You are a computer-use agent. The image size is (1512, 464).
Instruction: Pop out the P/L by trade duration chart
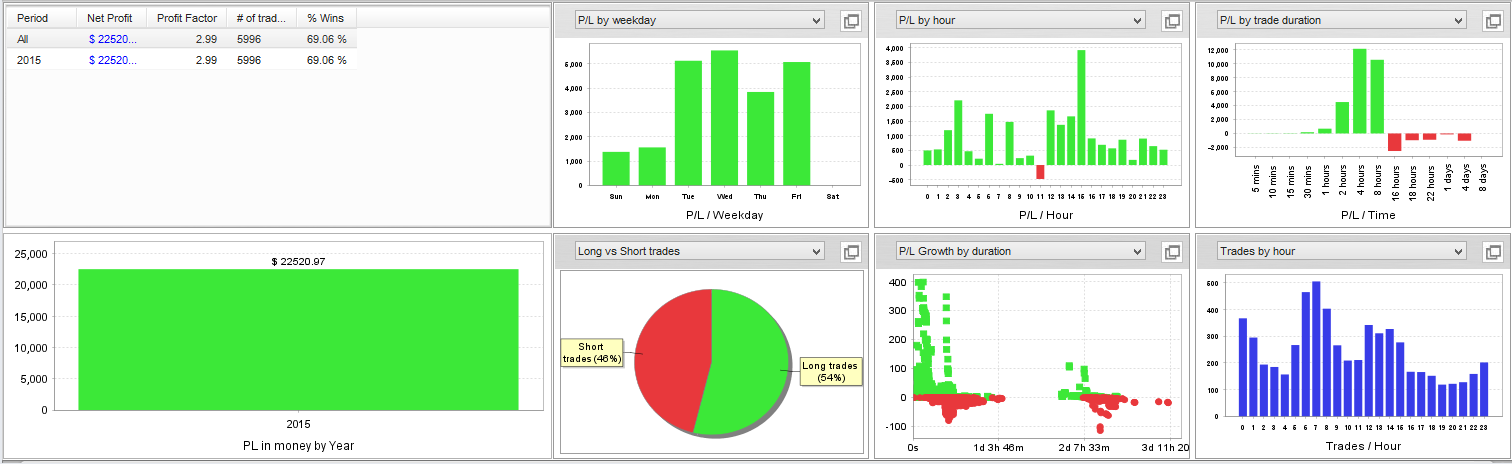coord(1492,21)
